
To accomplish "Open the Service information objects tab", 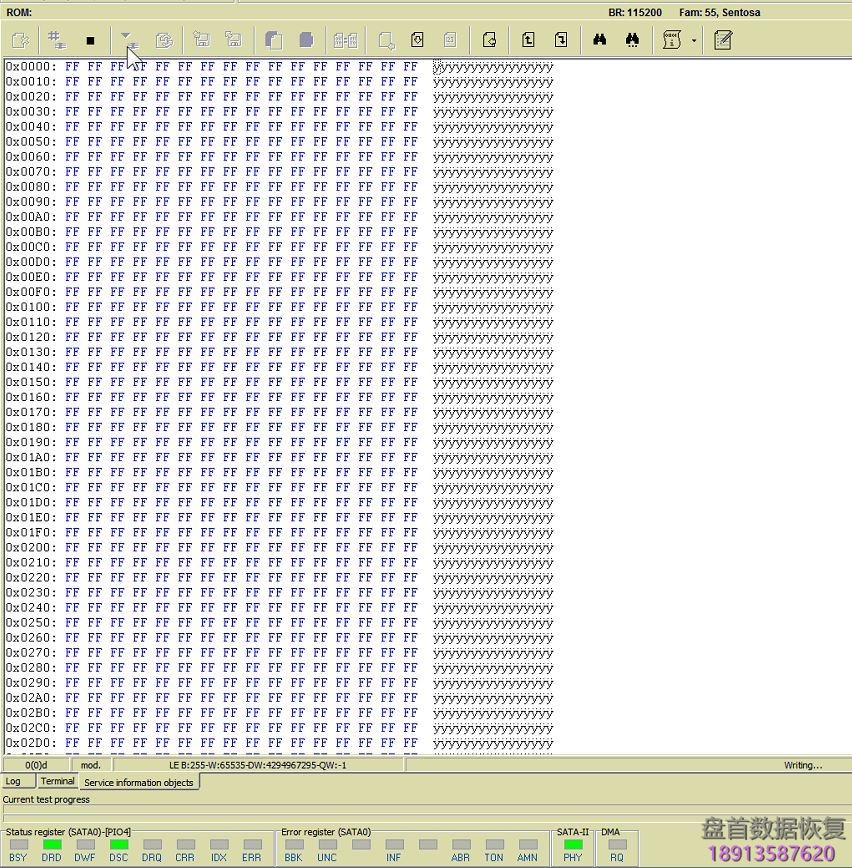I will (x=139, y=782).
